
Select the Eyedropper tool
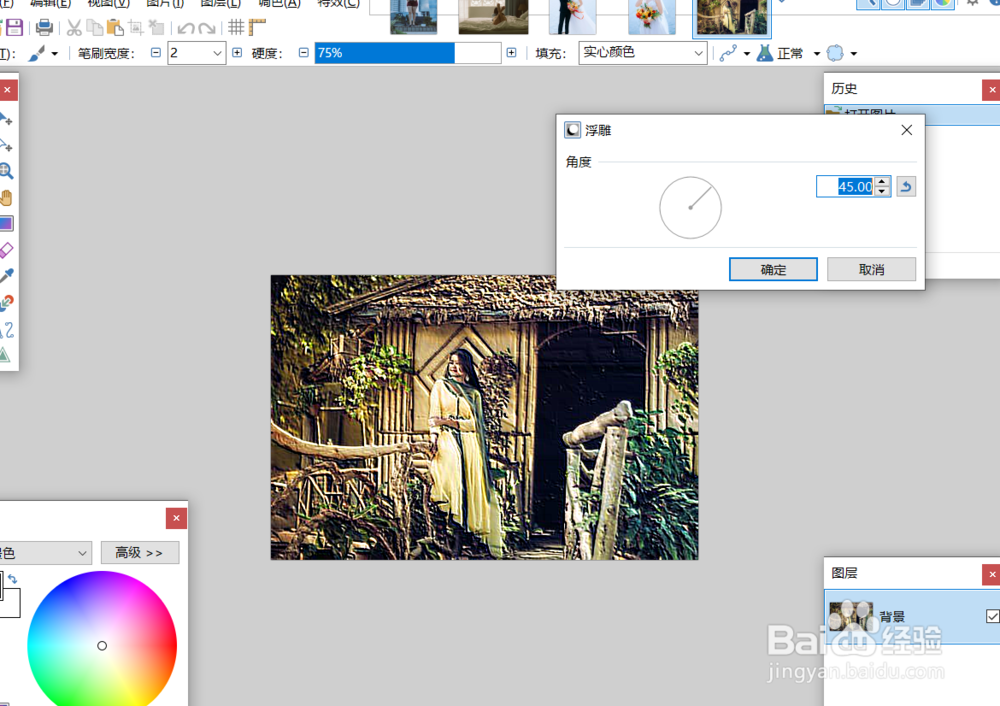[x=7, y=276]
